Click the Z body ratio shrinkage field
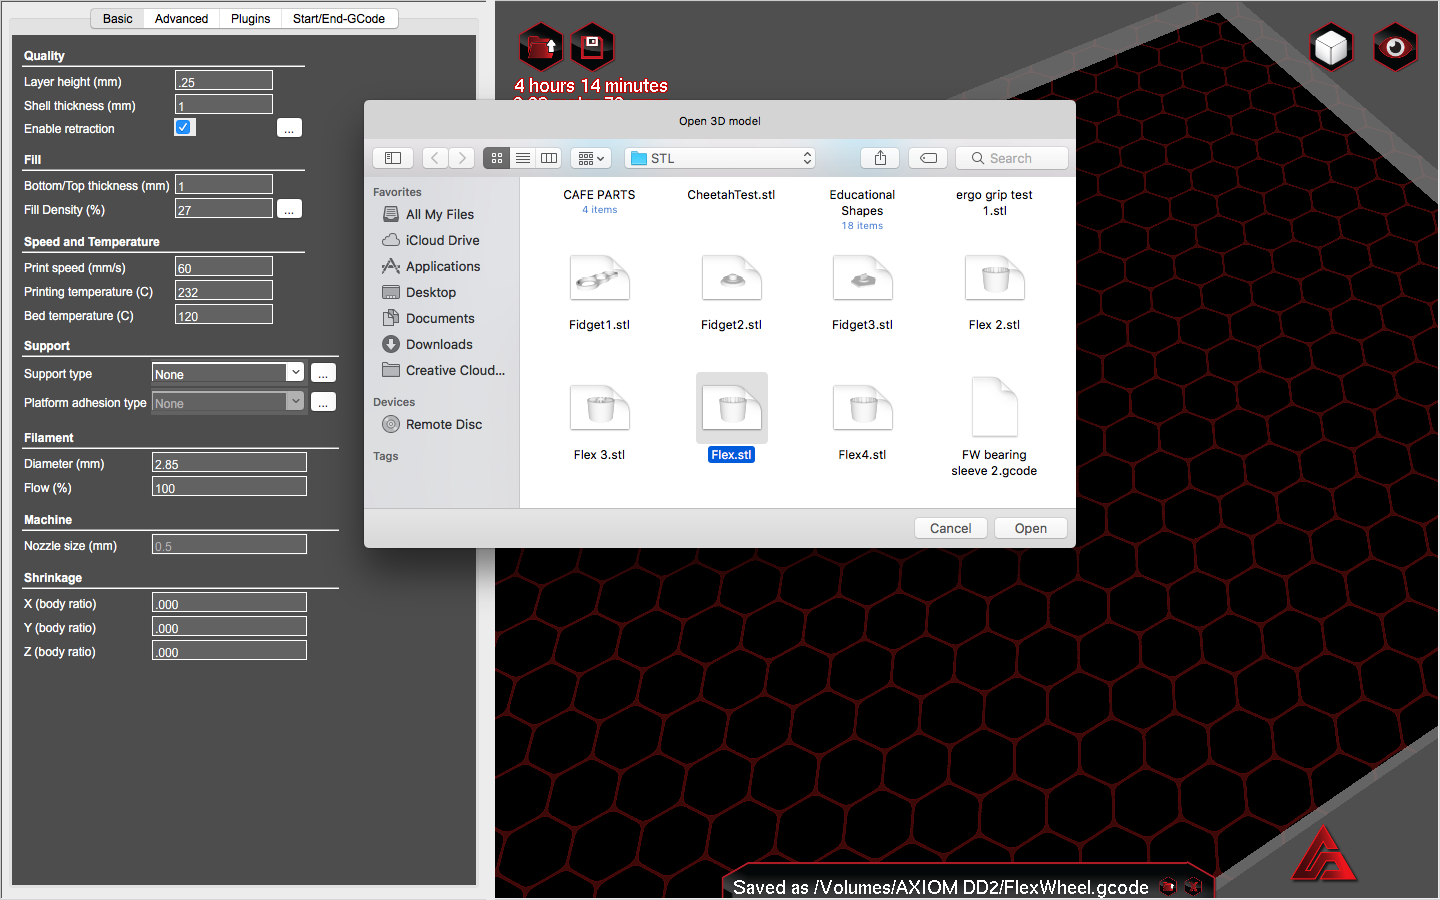Screen dimensions: 1440x900 229,651
